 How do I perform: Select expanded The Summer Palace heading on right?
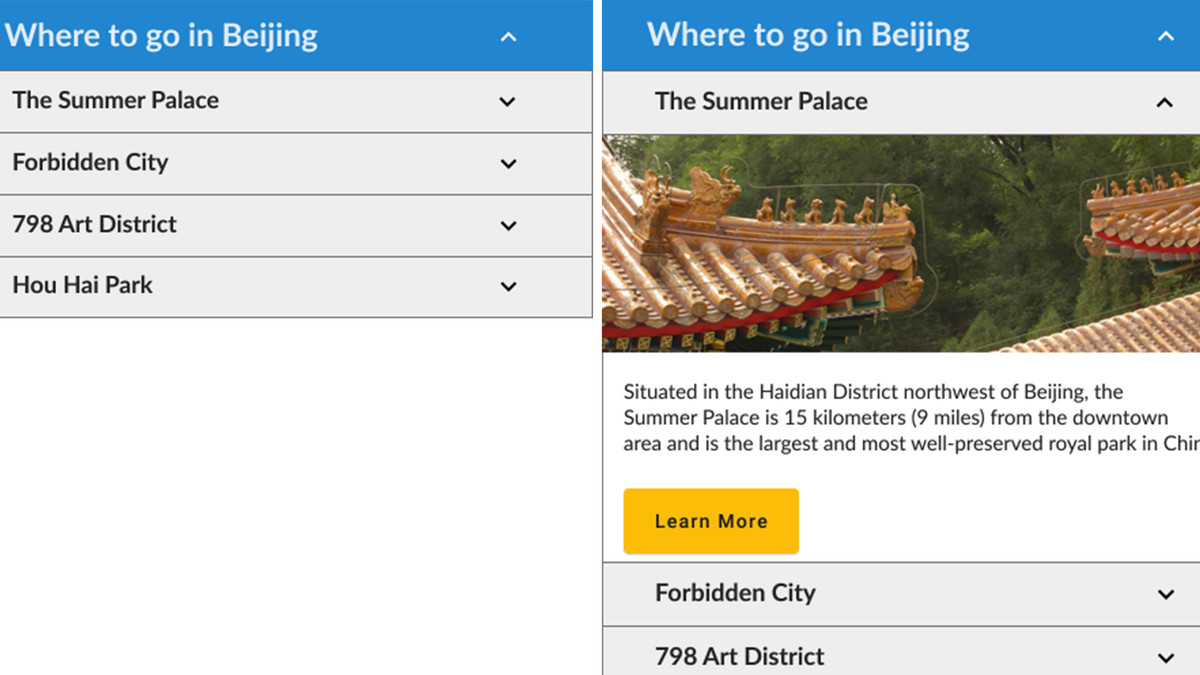(x=761, y=101)
